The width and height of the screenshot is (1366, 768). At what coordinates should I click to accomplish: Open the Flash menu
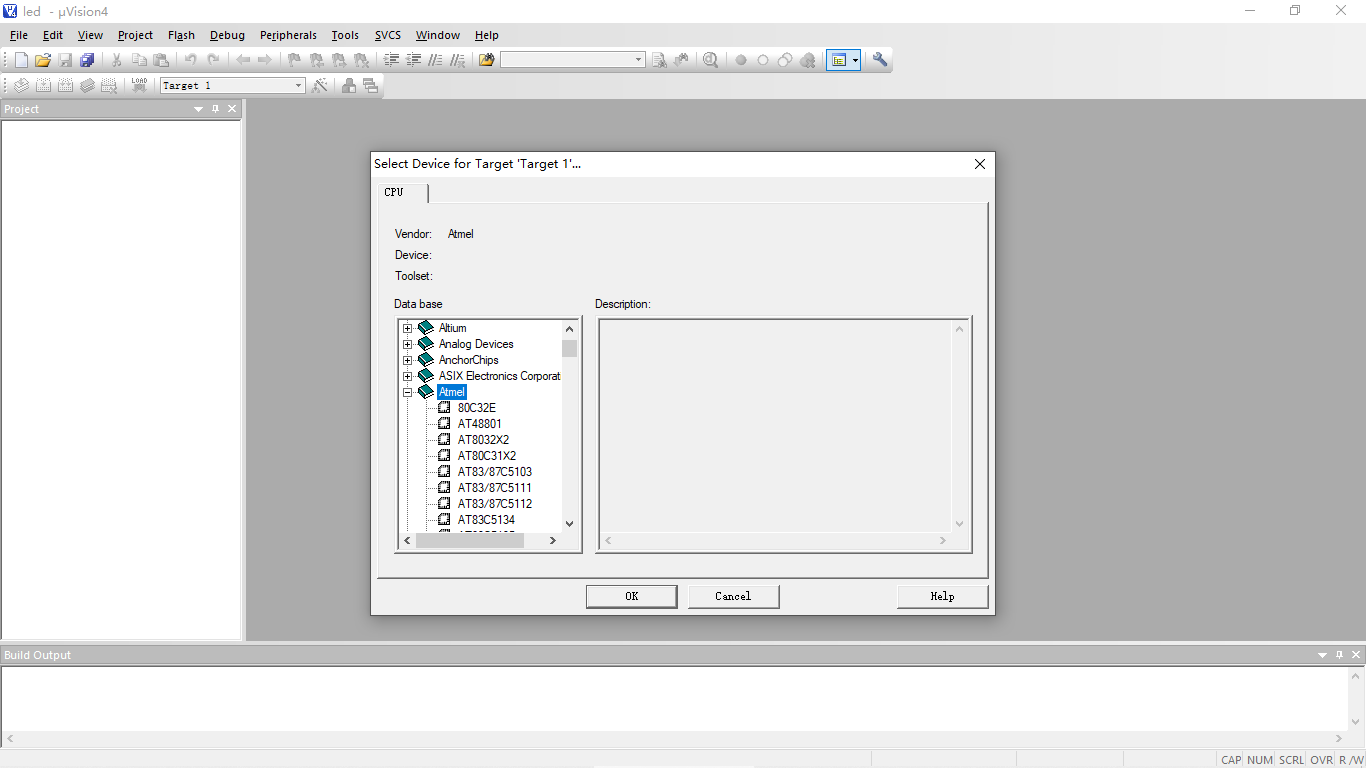point(181,35)
